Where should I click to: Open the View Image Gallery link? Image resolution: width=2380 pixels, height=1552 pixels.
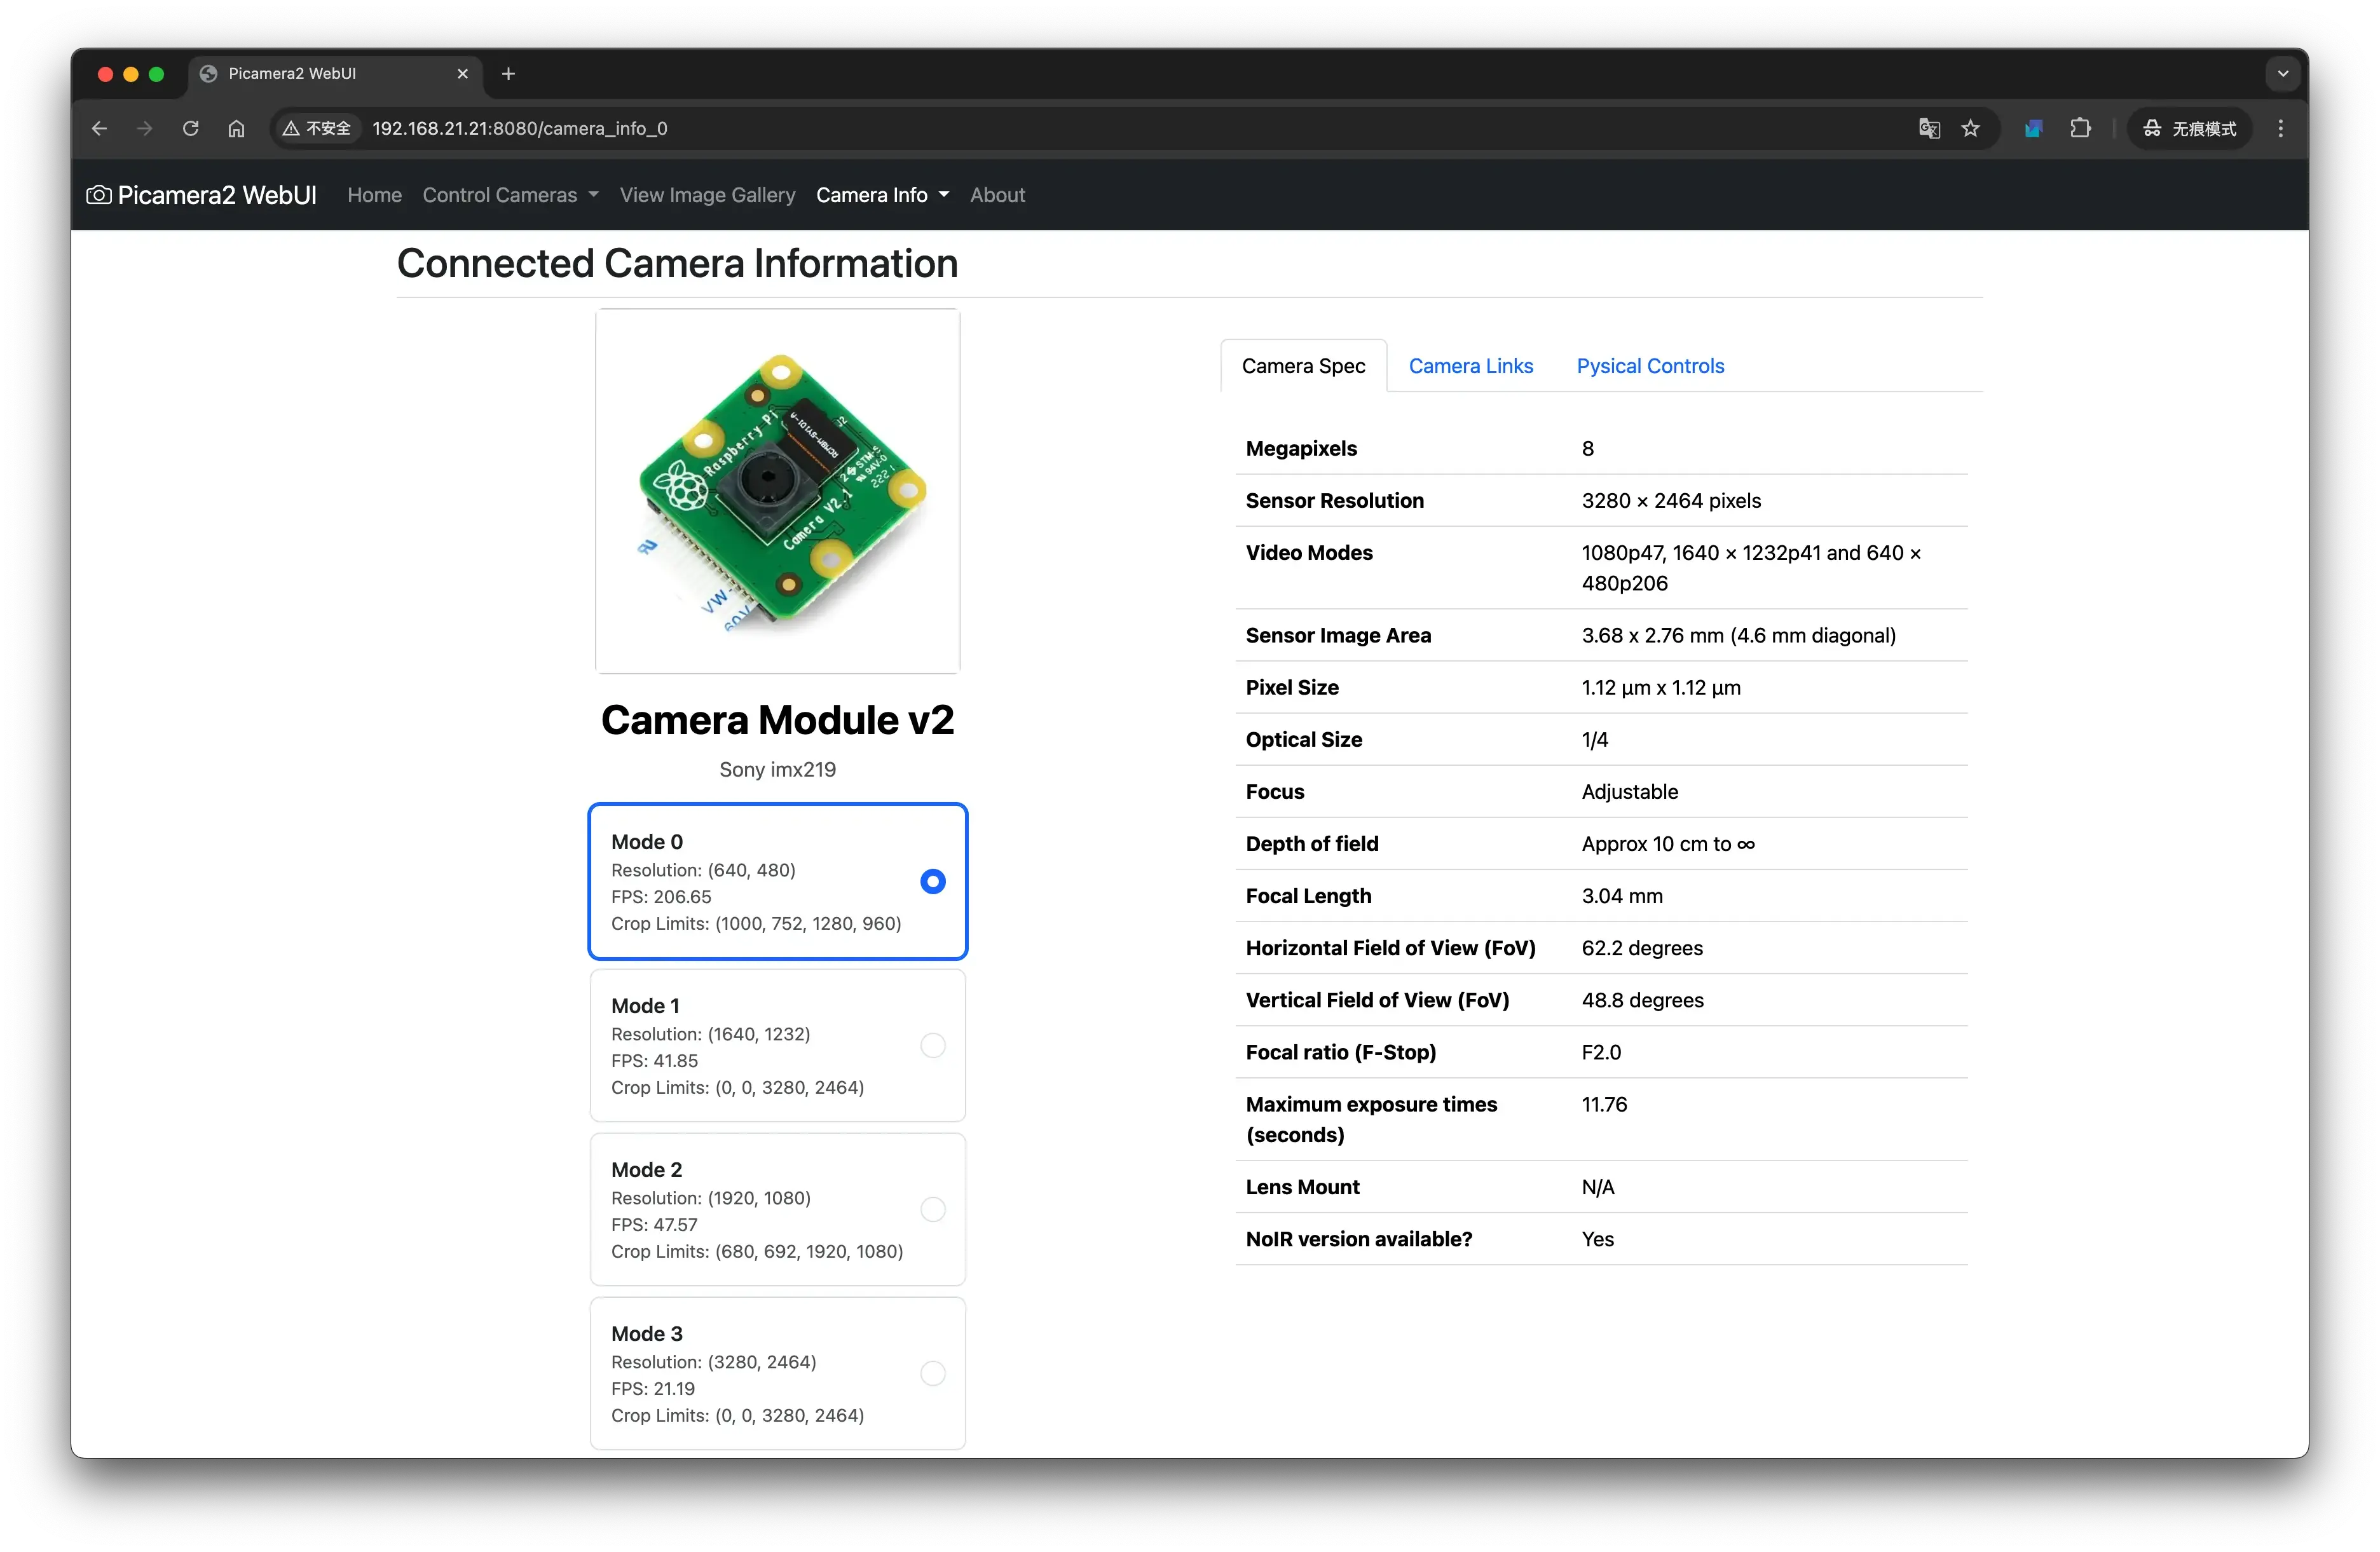pyautogui.click(x=707, y=195)
